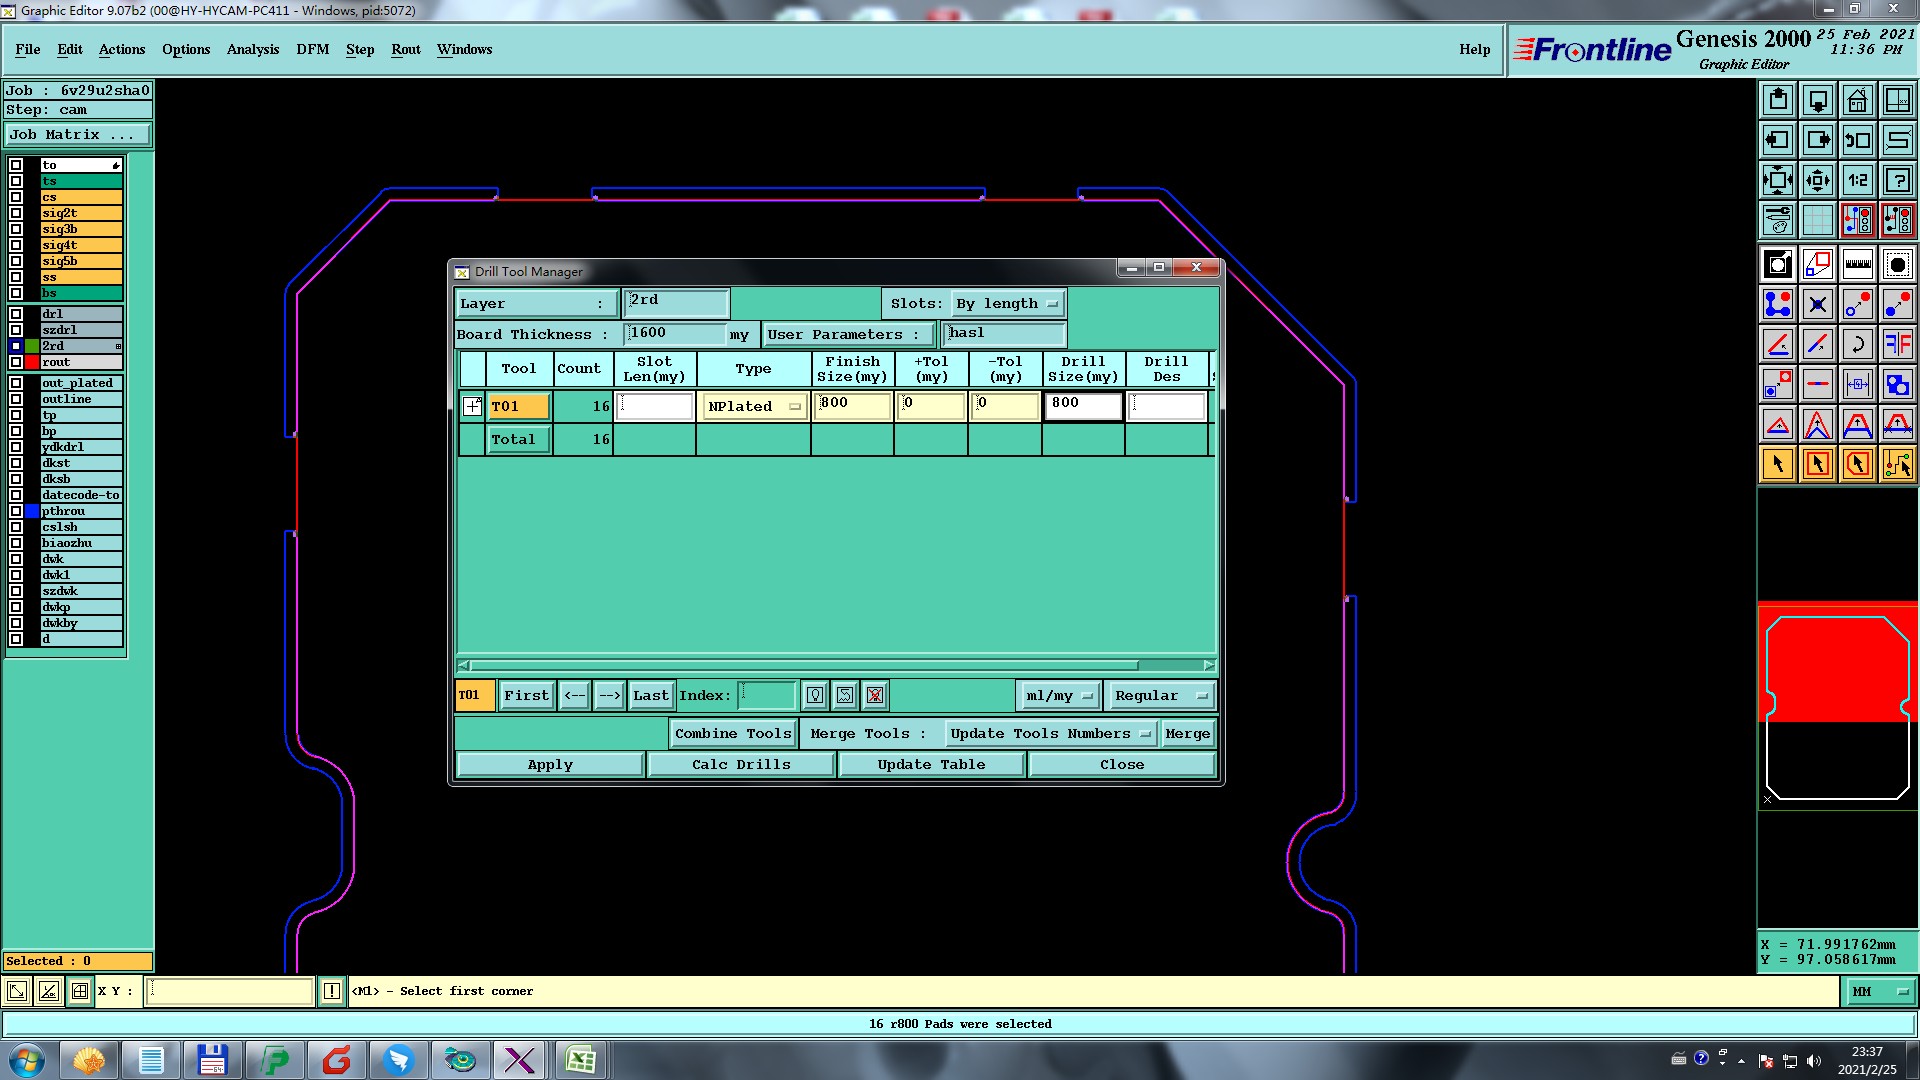Image resolution: width=1920 pixels, height=1080 pixels.
Task: Open the DFM menu
Action: (x=312, y=49)
